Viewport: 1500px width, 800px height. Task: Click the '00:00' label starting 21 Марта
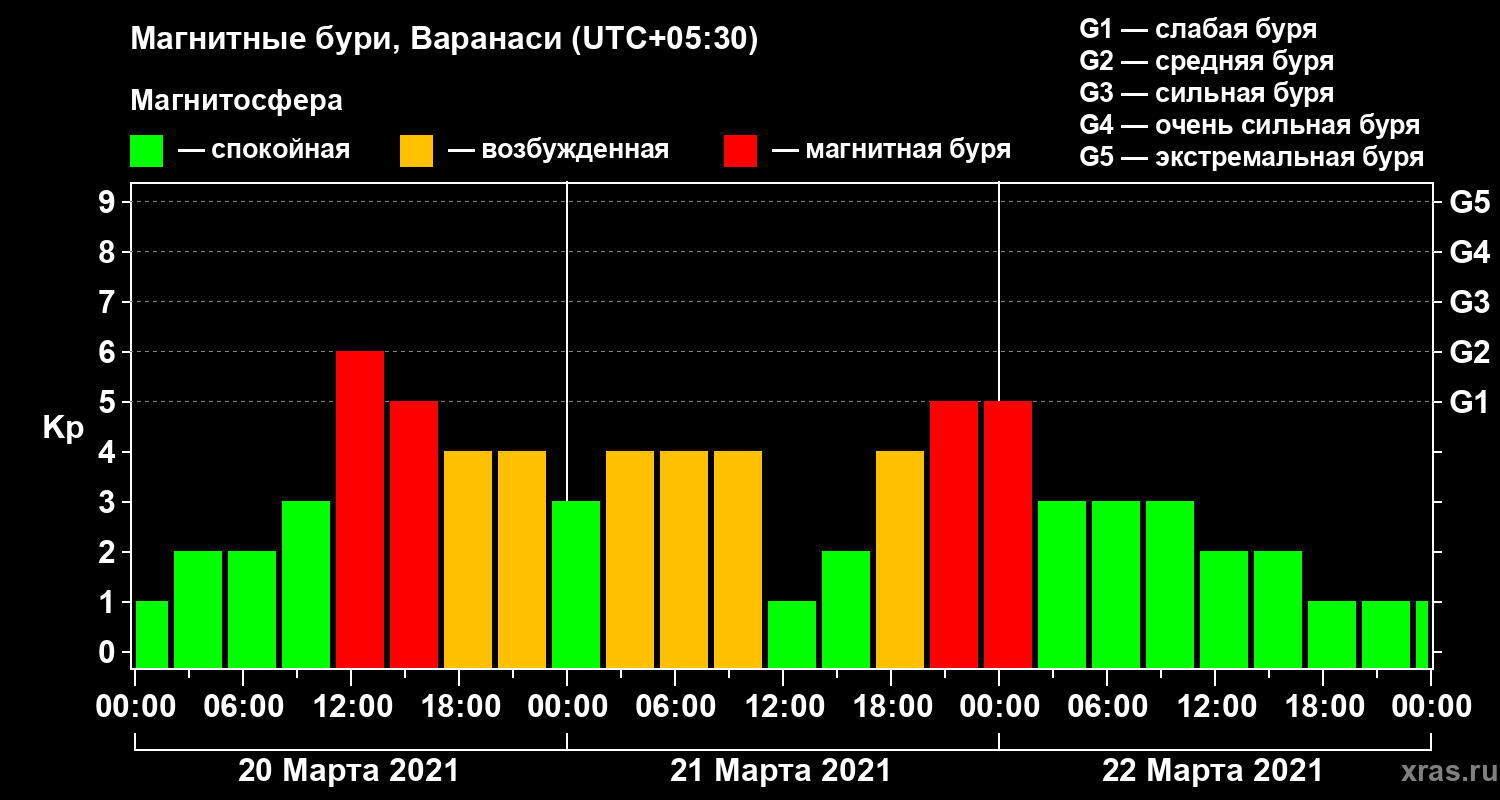point(568,706)
